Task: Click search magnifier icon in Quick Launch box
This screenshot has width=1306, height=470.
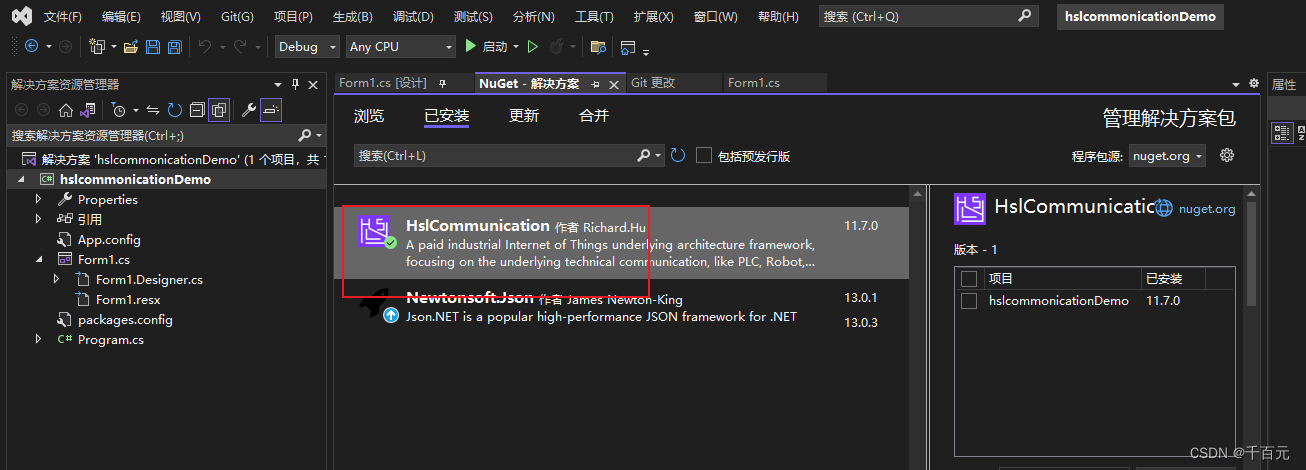Action: coord(1025,16)
